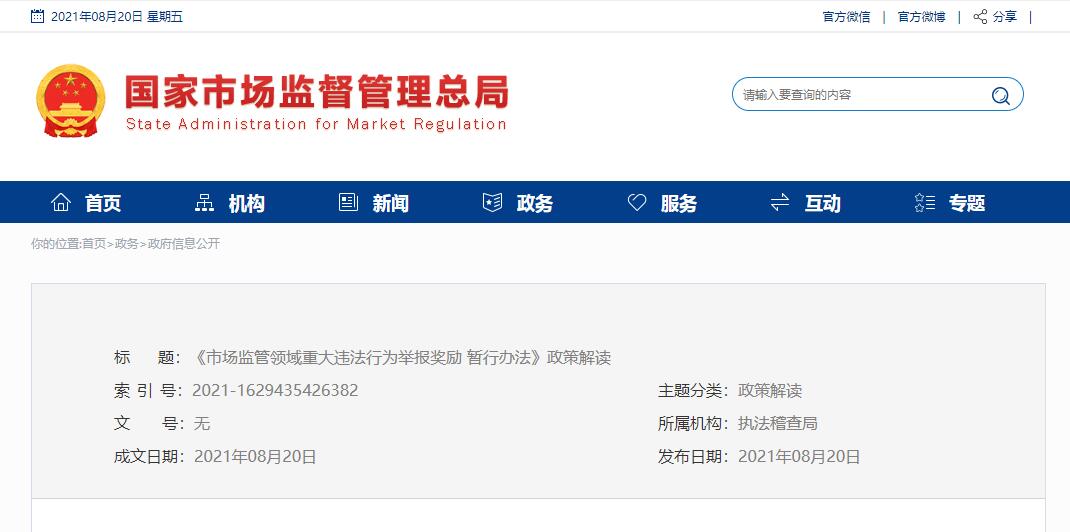Click the article title 政策解读 text
The height and width of the screenshot is (532, 1070).
[579, 357]
